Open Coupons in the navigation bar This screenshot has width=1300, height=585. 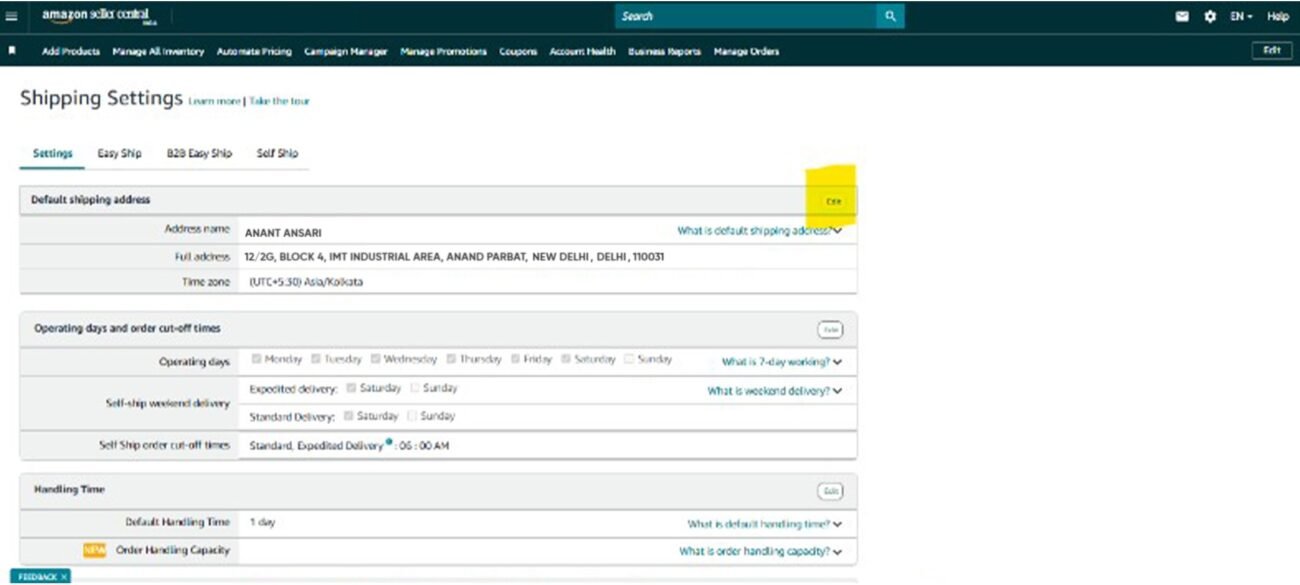click(x=518, y=52)
